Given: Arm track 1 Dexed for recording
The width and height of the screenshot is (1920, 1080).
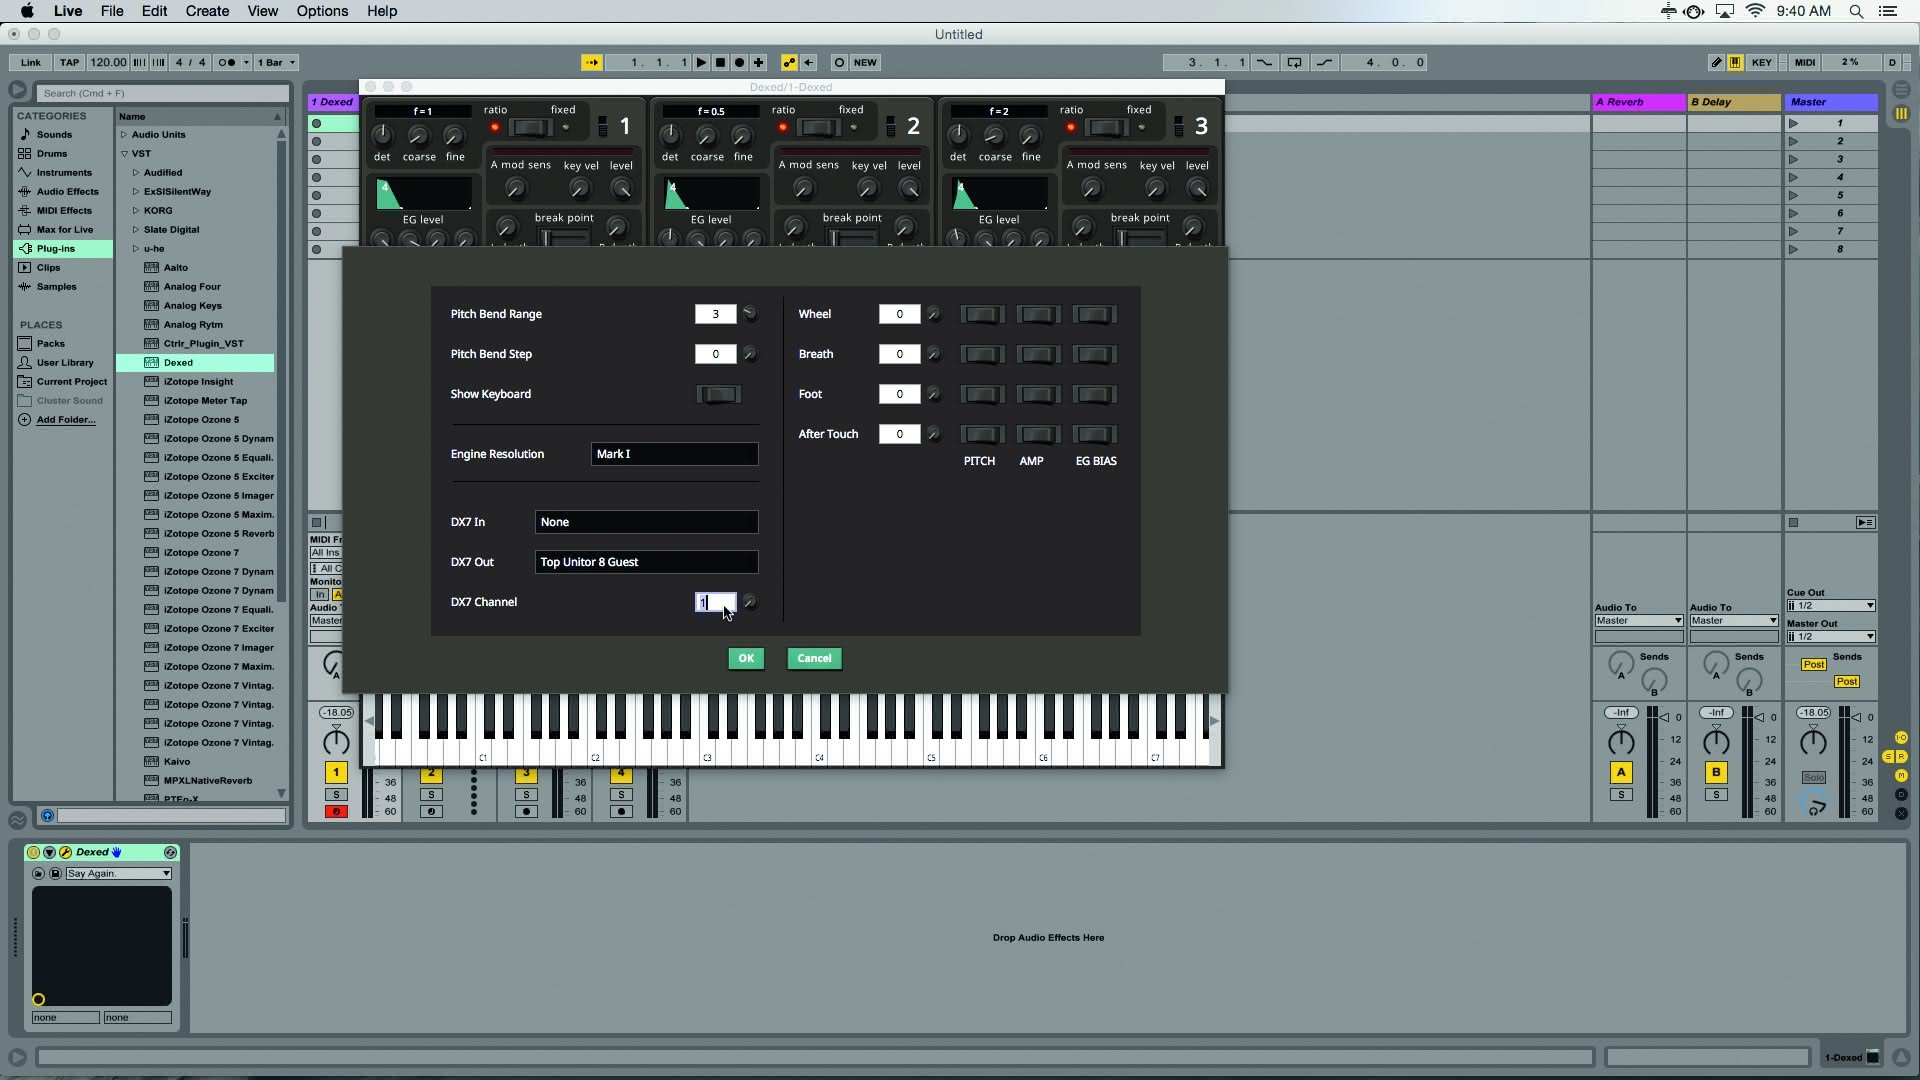Looking at the screenshot, I should [x=336, y=811].
